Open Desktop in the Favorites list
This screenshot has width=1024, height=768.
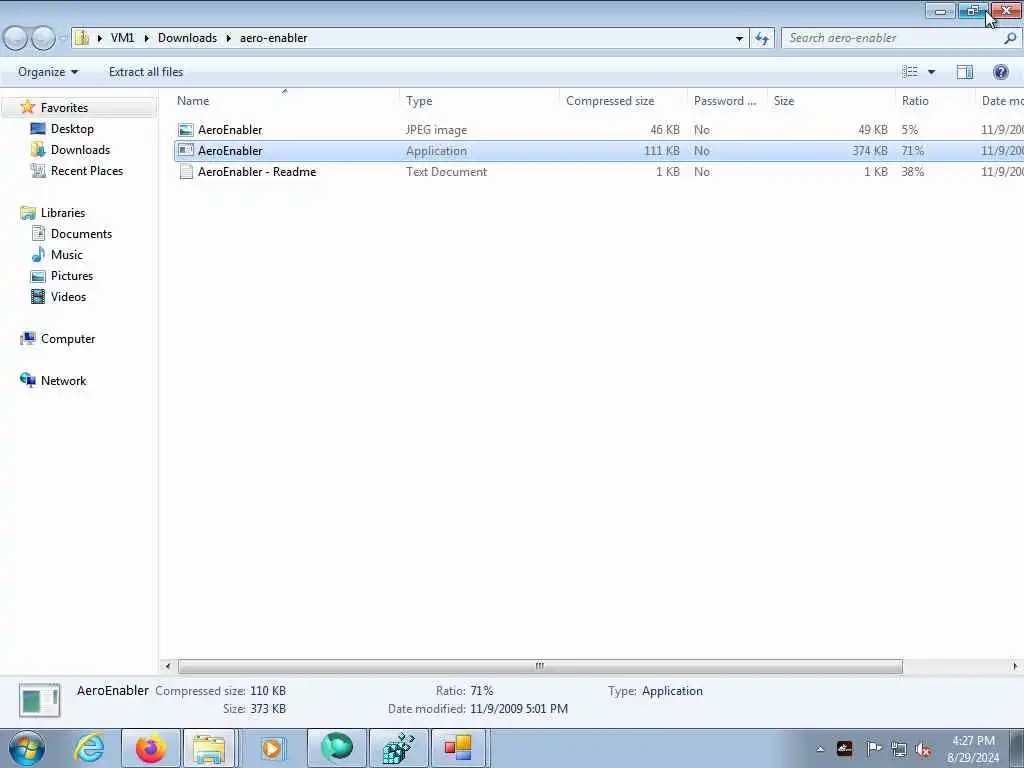pyautogui.click(x=72, y=129)
